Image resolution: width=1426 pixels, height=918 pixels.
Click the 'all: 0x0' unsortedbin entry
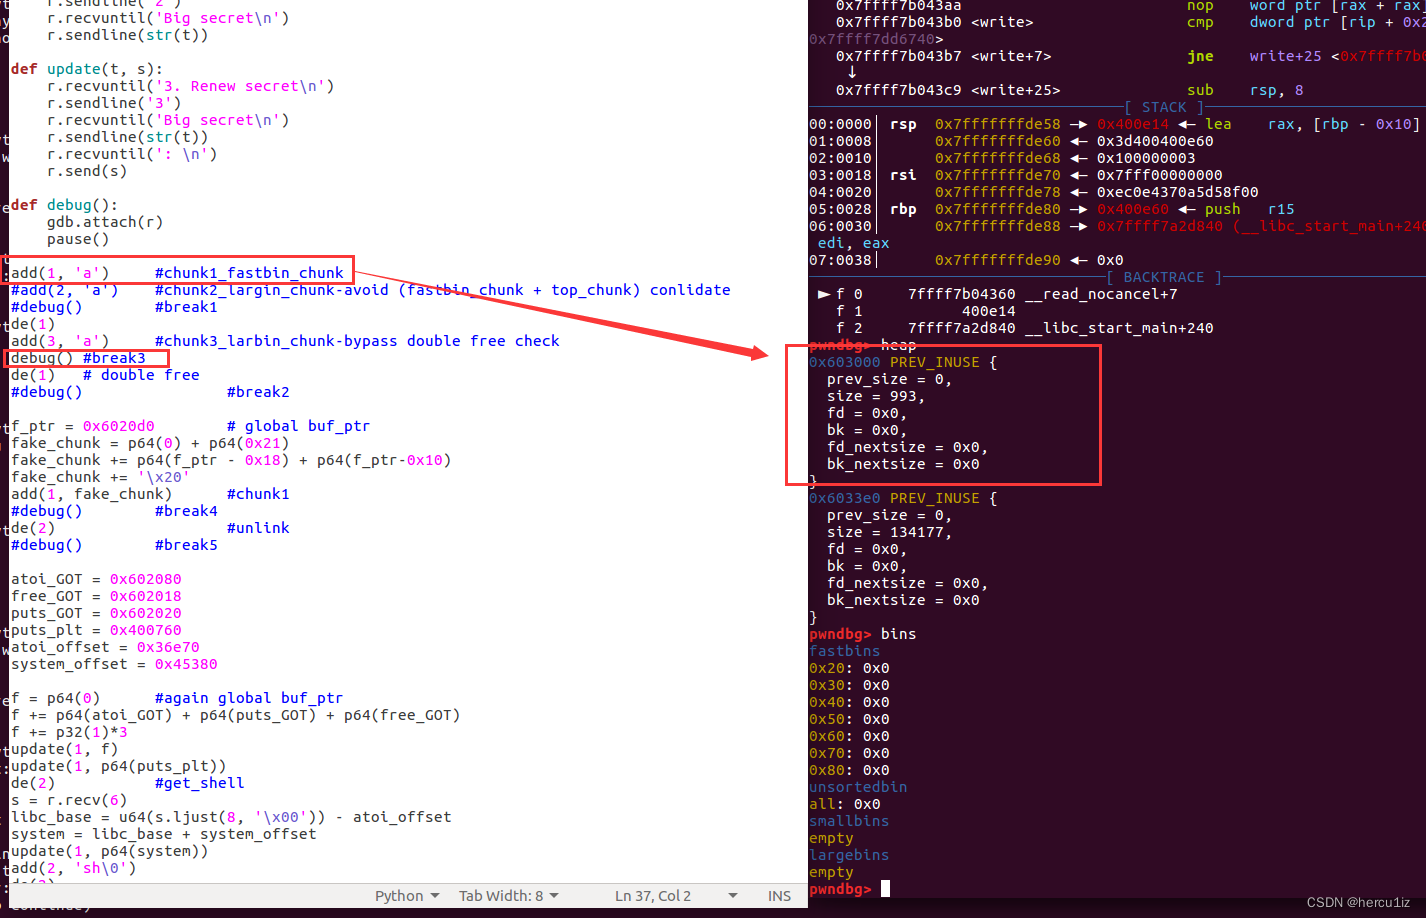tap(845, 804)
